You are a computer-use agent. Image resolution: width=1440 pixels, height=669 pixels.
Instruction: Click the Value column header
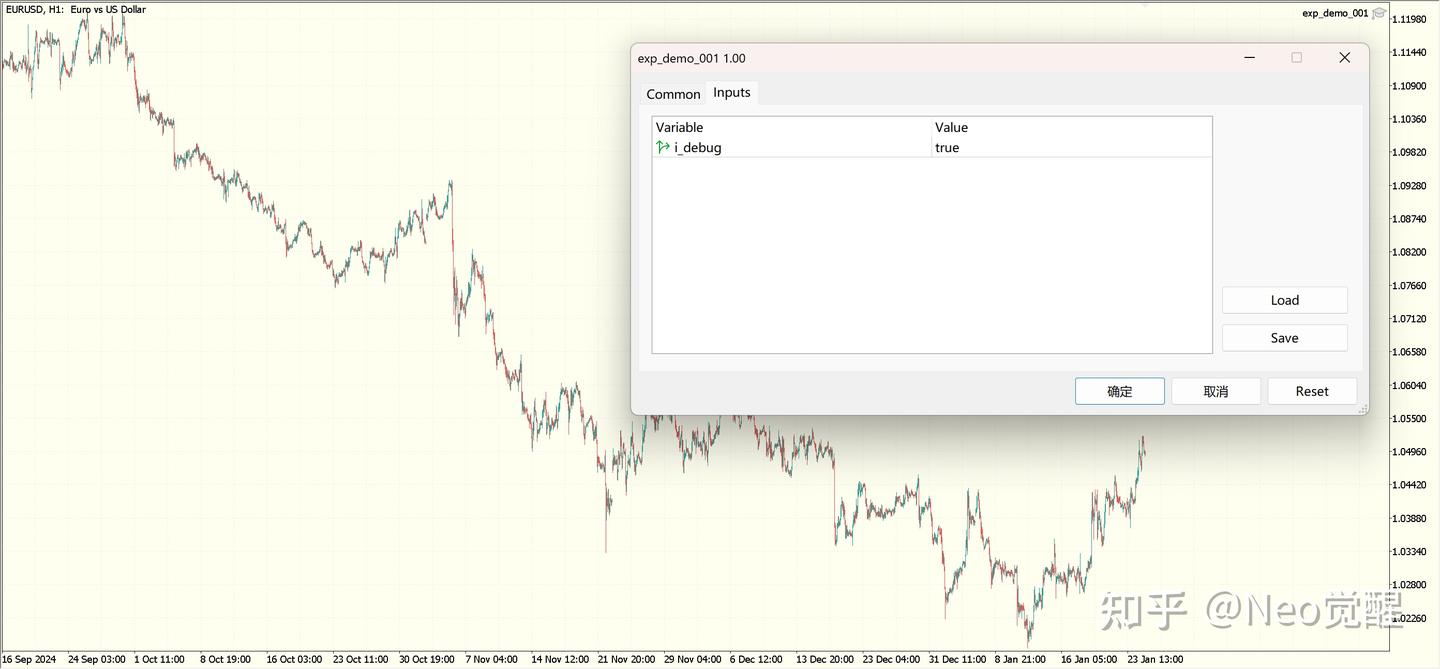[1071, 127]
